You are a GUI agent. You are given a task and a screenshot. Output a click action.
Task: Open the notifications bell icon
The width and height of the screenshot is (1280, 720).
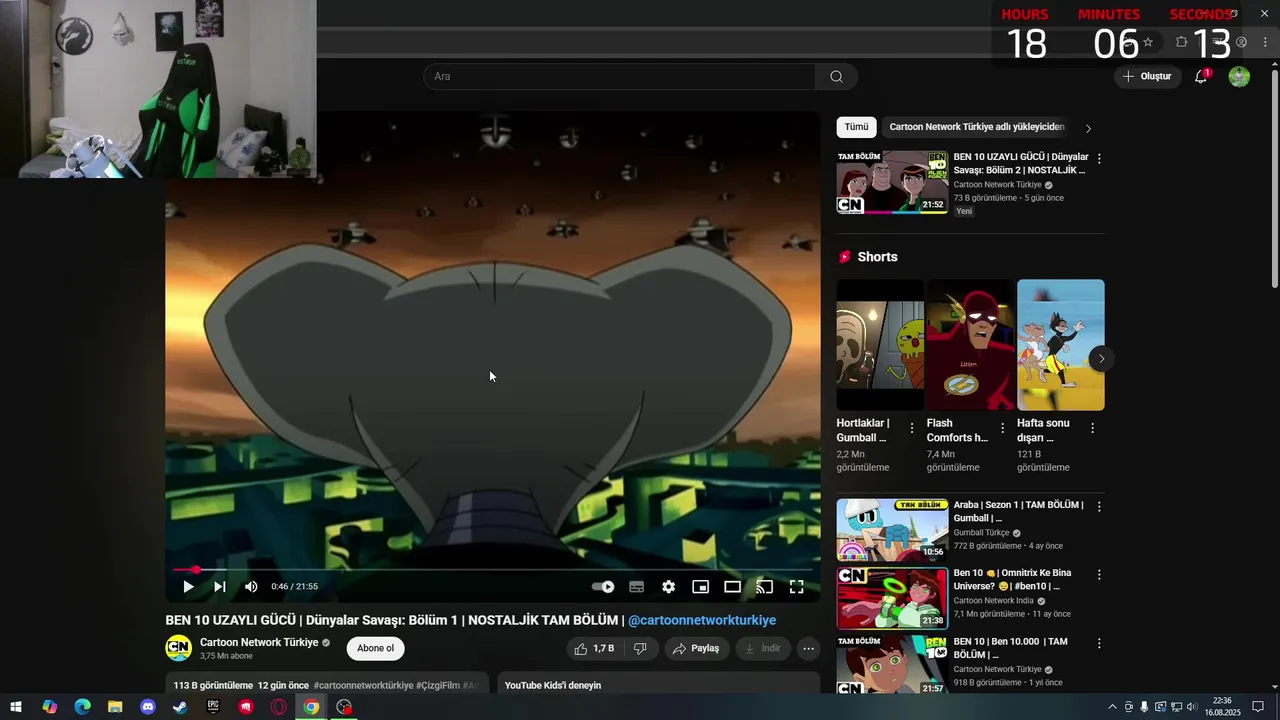pos(1202,77)
